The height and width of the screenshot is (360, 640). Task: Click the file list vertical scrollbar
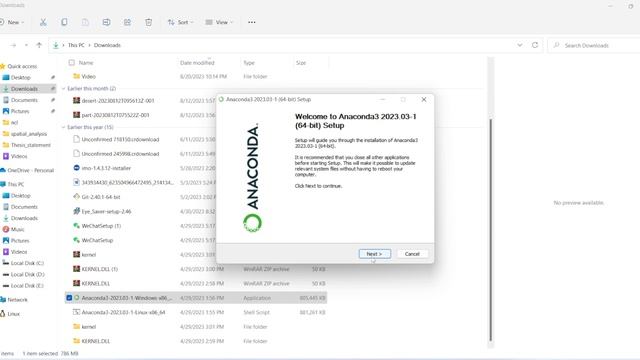click(491, 229)
